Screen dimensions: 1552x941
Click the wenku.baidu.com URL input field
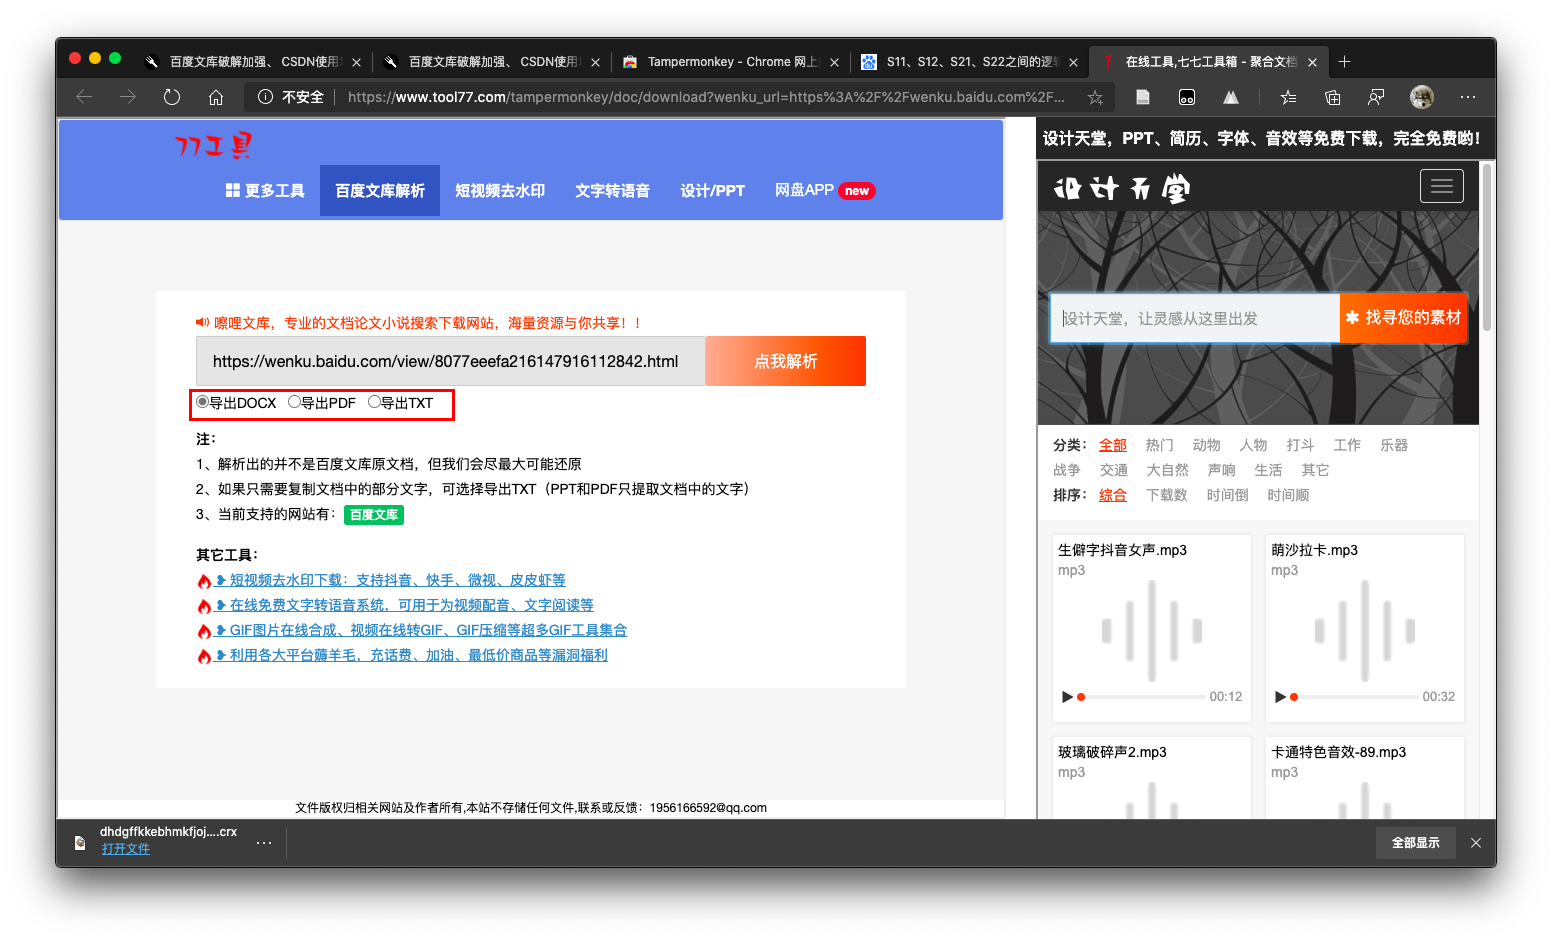451,361
